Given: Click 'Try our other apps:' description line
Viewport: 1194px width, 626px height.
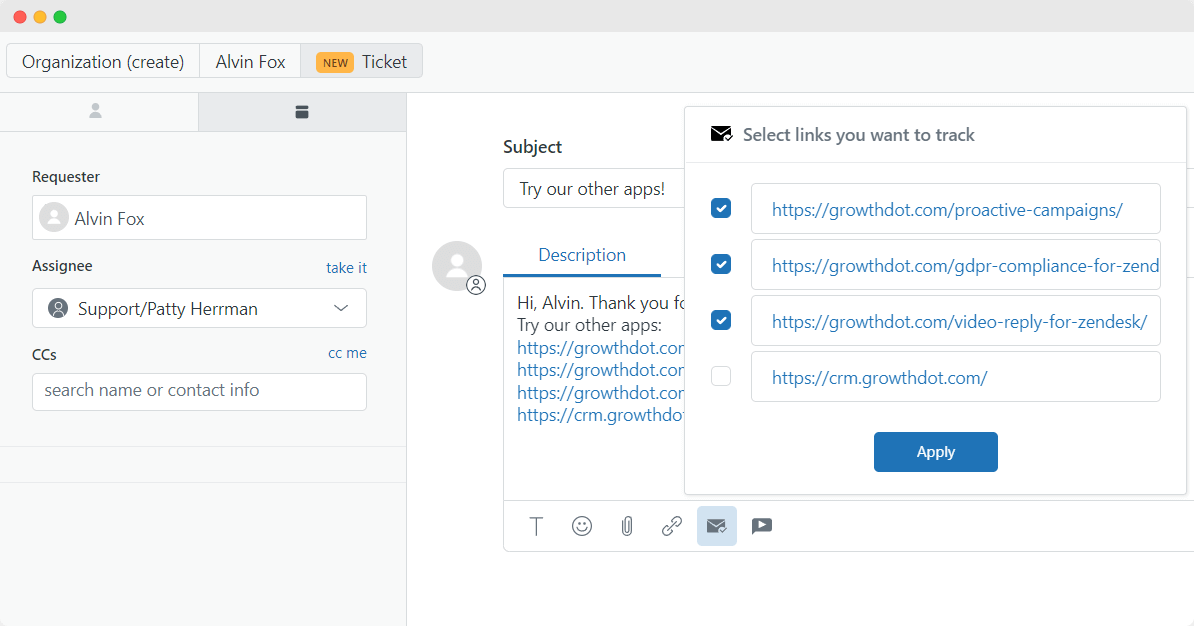Looking at the screenshot, I should click(x=589, y=325).
